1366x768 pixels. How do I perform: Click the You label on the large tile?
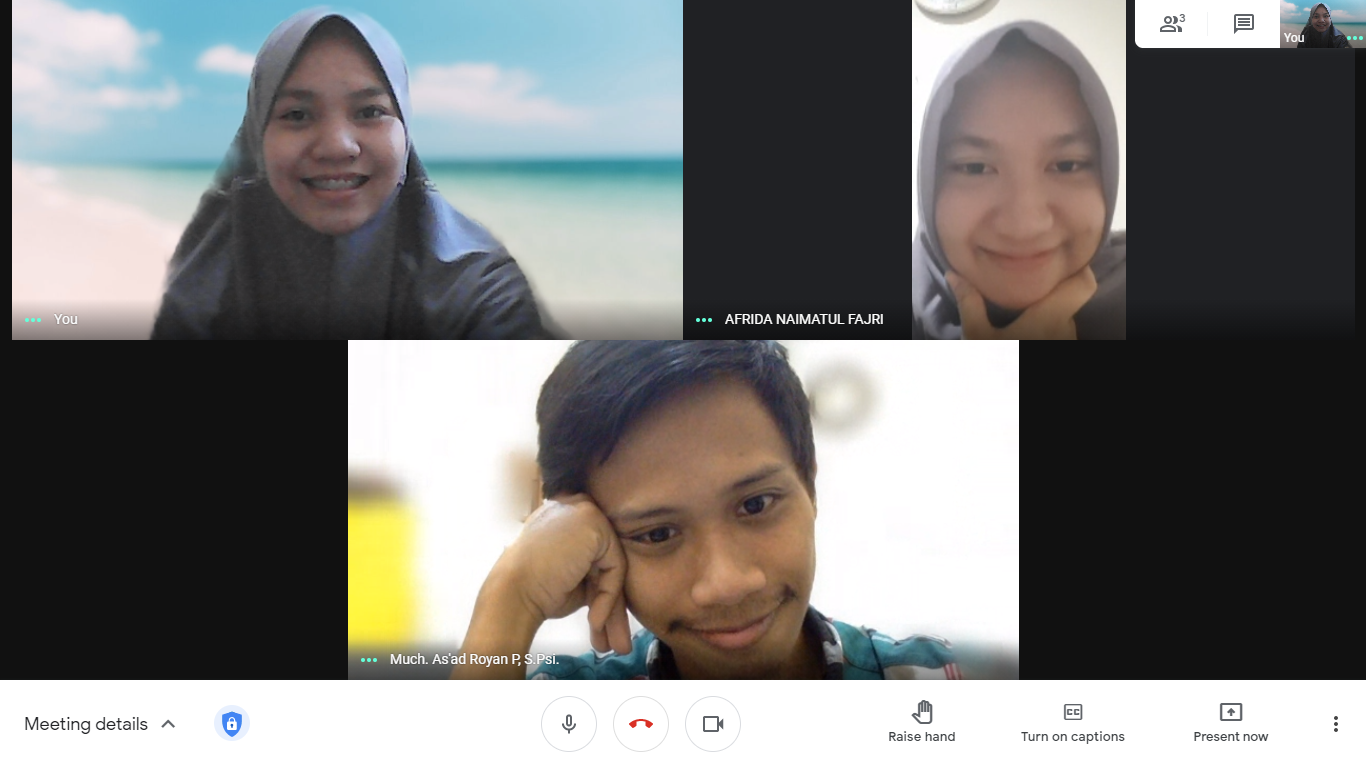(66, 320)
